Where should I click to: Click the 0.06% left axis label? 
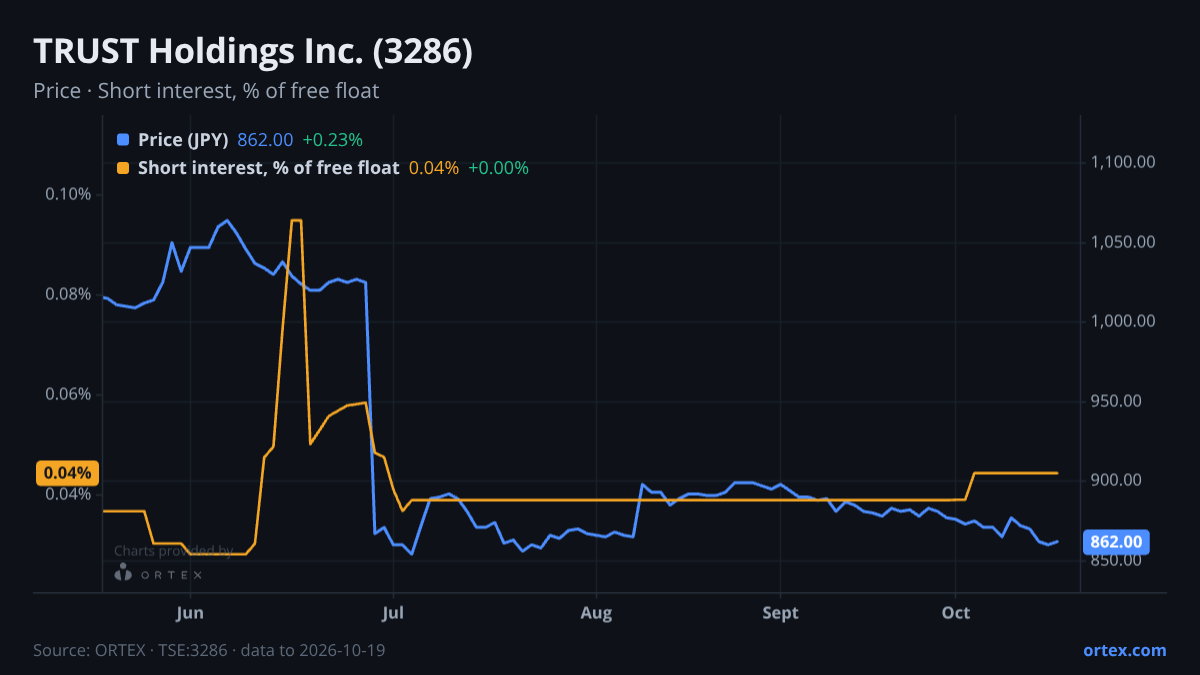[68, 394]
